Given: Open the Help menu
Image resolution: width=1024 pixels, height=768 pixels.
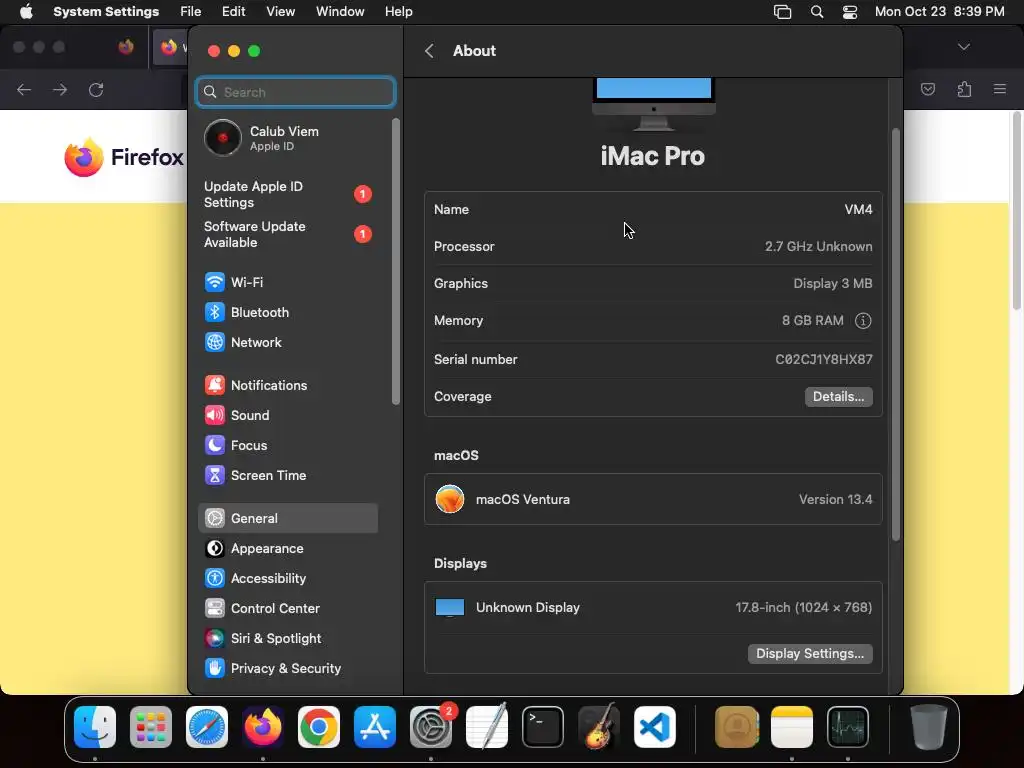Looking at the screenshot, I should coord(398,12).
